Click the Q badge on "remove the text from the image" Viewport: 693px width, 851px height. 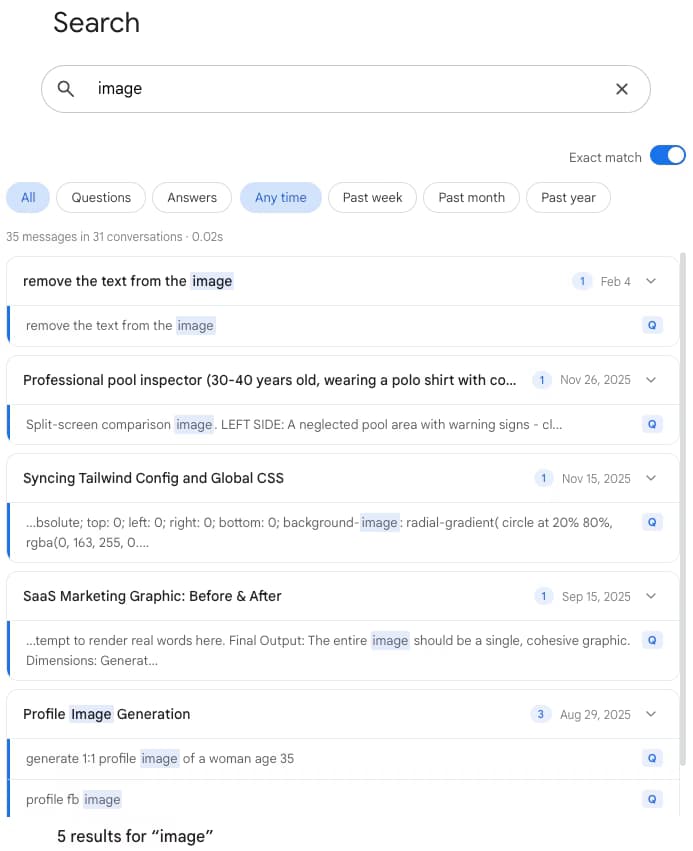[x=652, y=325]
